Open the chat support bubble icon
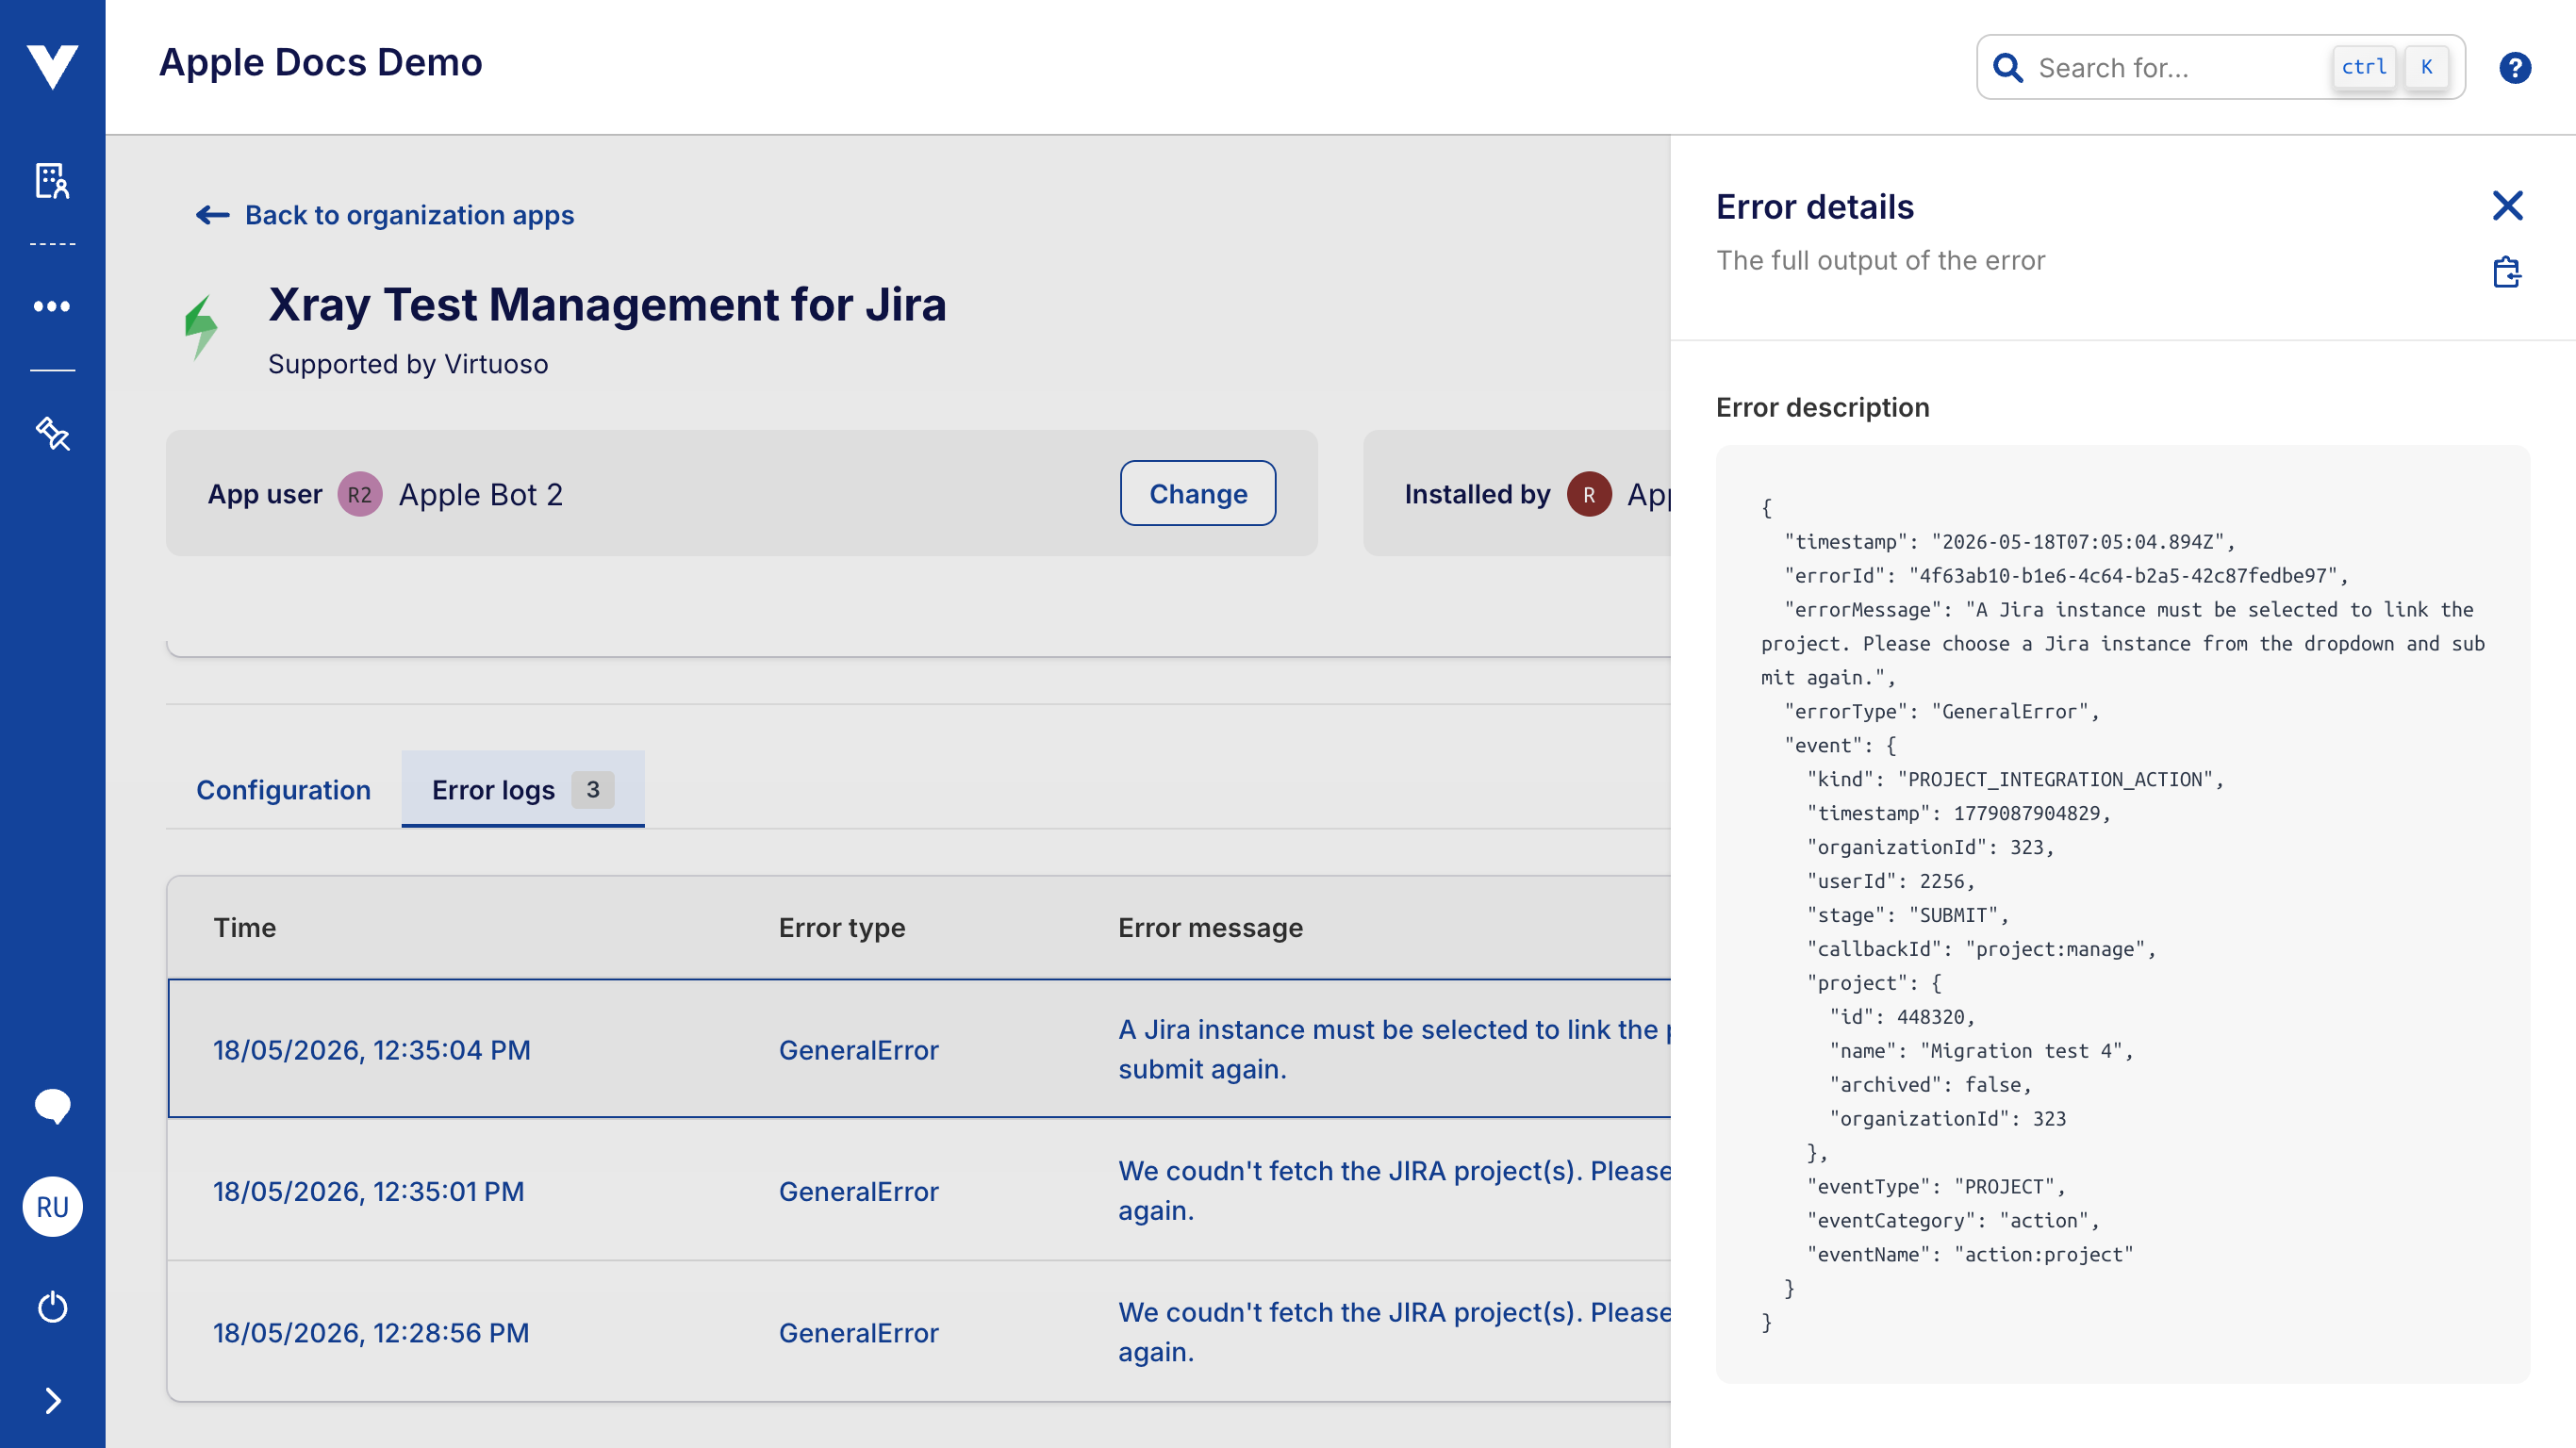 click(x=52, y=1106)
